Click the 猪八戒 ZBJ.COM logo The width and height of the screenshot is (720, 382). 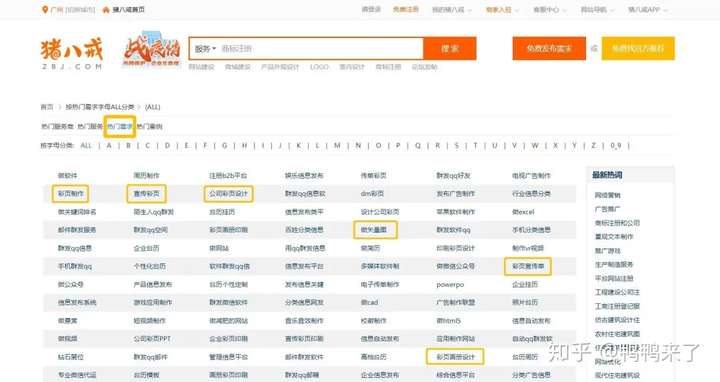pyautogui.click(x=72, y=54)
